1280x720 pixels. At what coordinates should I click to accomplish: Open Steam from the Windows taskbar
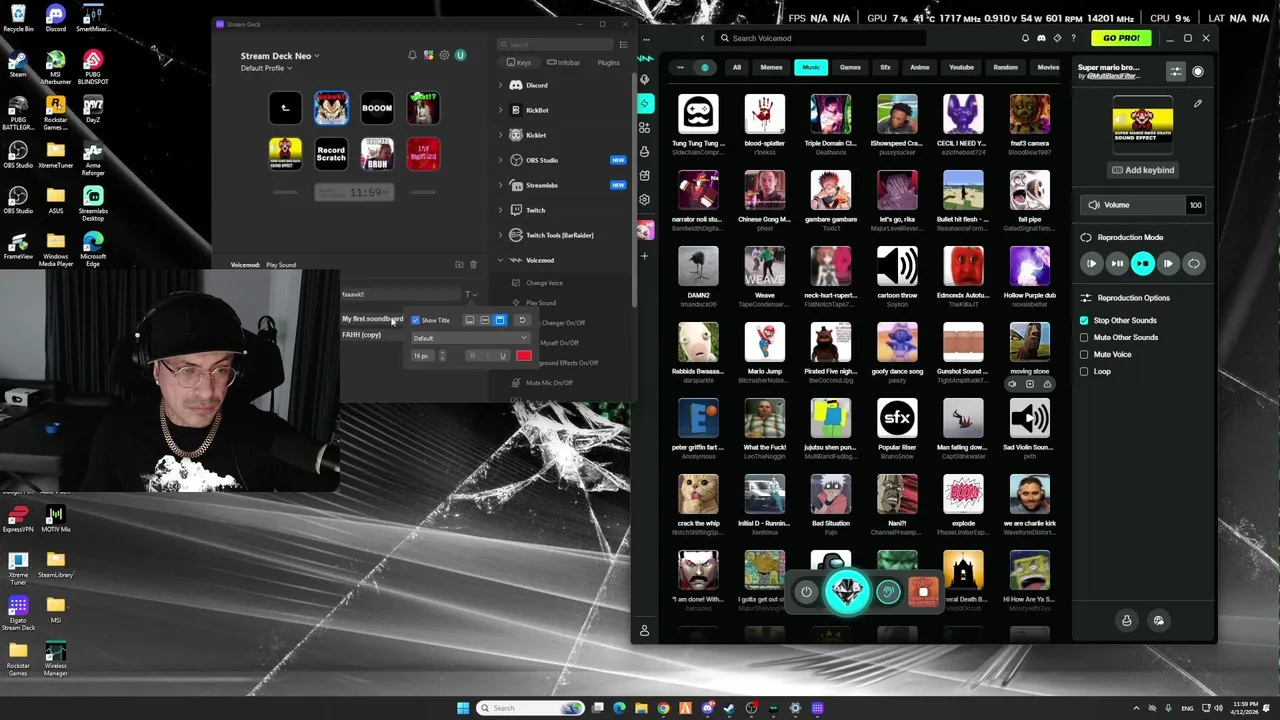[x=729, y=708]
